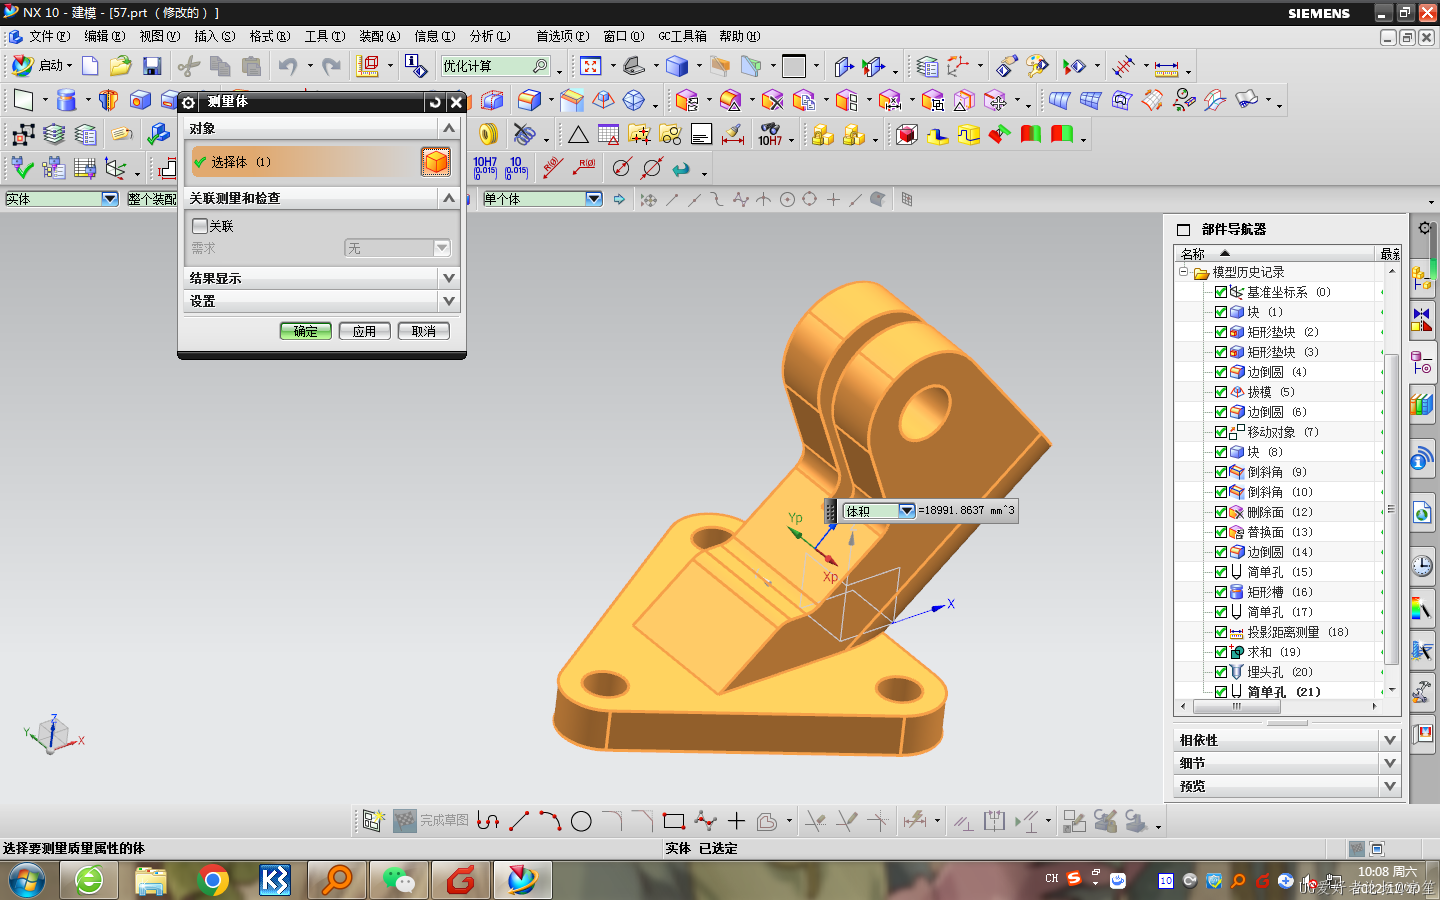Image resolution: width=1440 pixels, height=900 pixels.
Task: Click the Undo arrow icon
Action: point(288,66)
